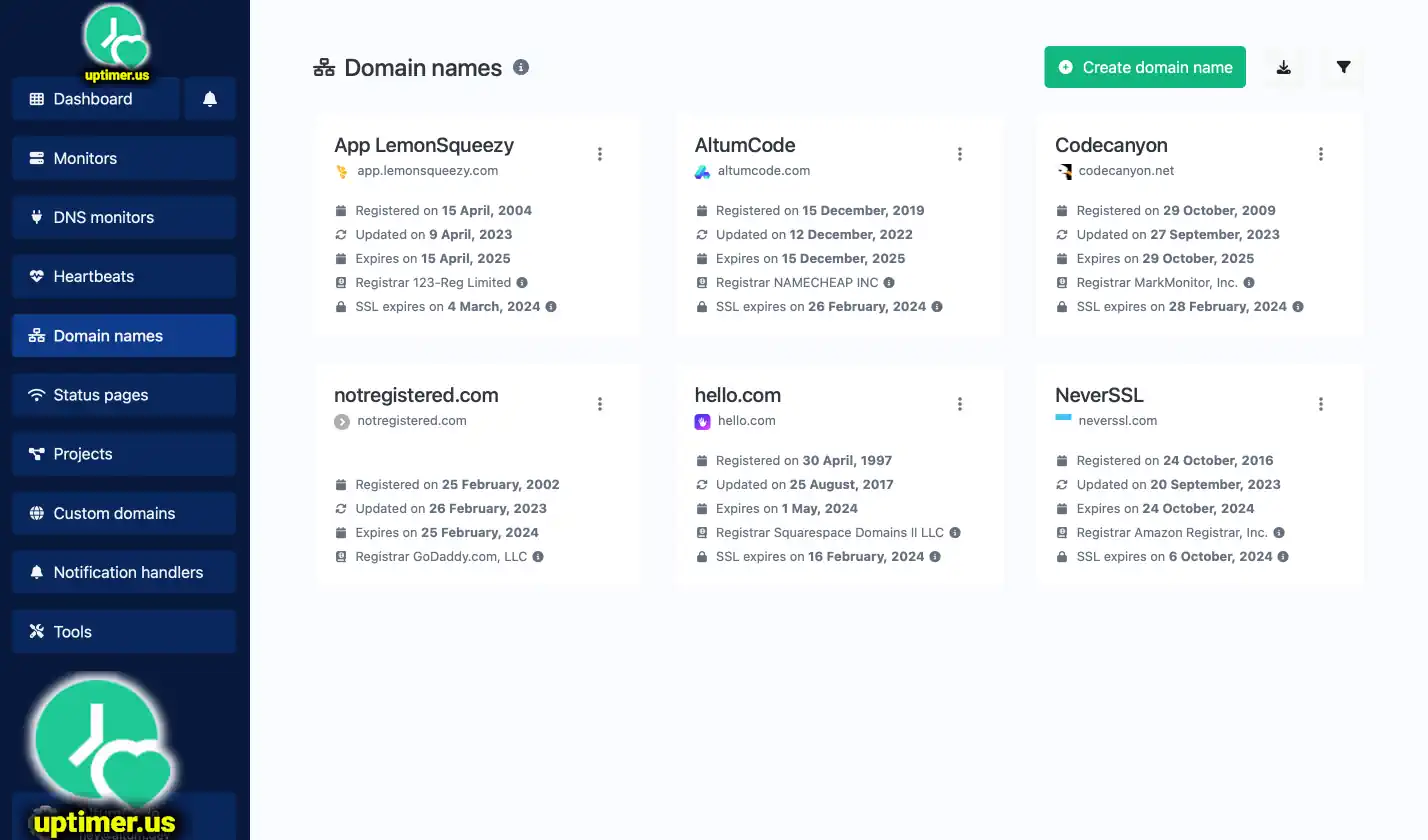Click info icon next to SSL expires 26 February, 2024

point(937,307)
